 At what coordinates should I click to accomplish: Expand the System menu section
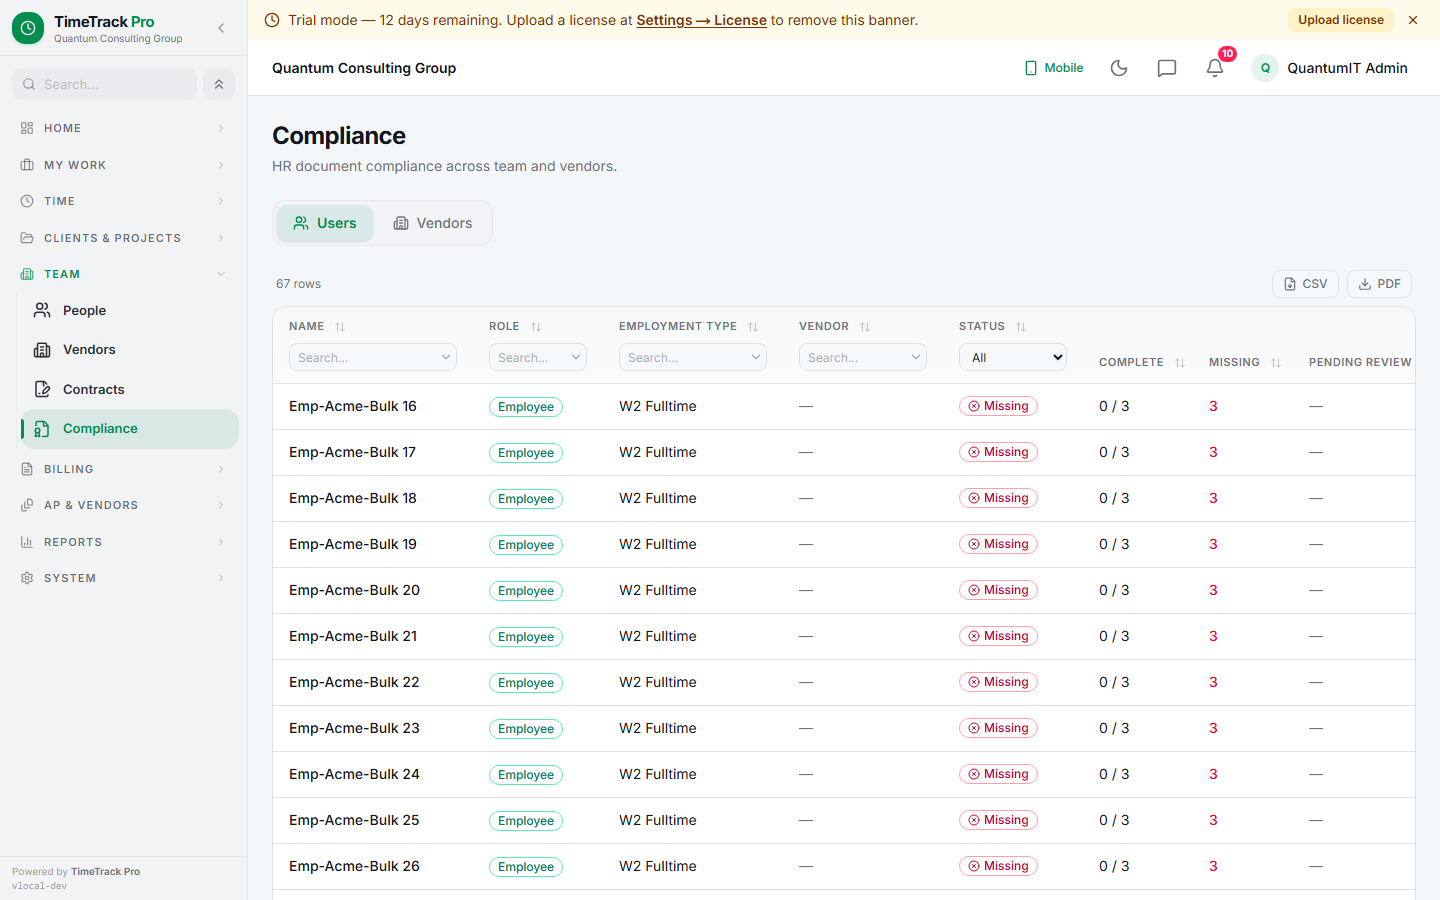124,578
